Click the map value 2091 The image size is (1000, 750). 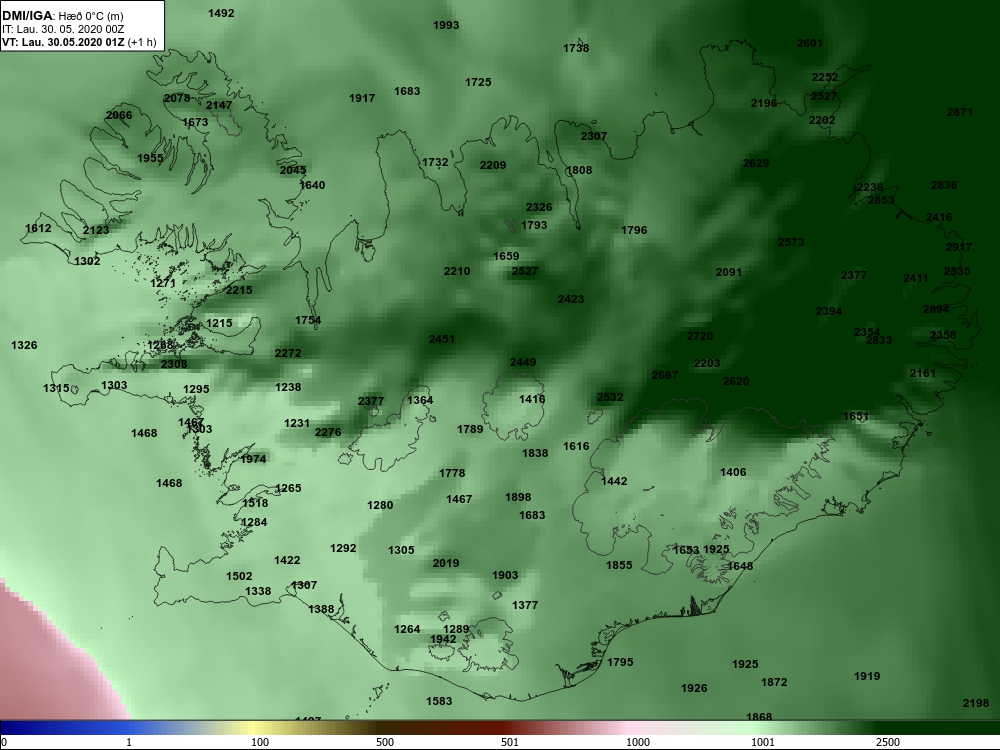coord(728,272)
